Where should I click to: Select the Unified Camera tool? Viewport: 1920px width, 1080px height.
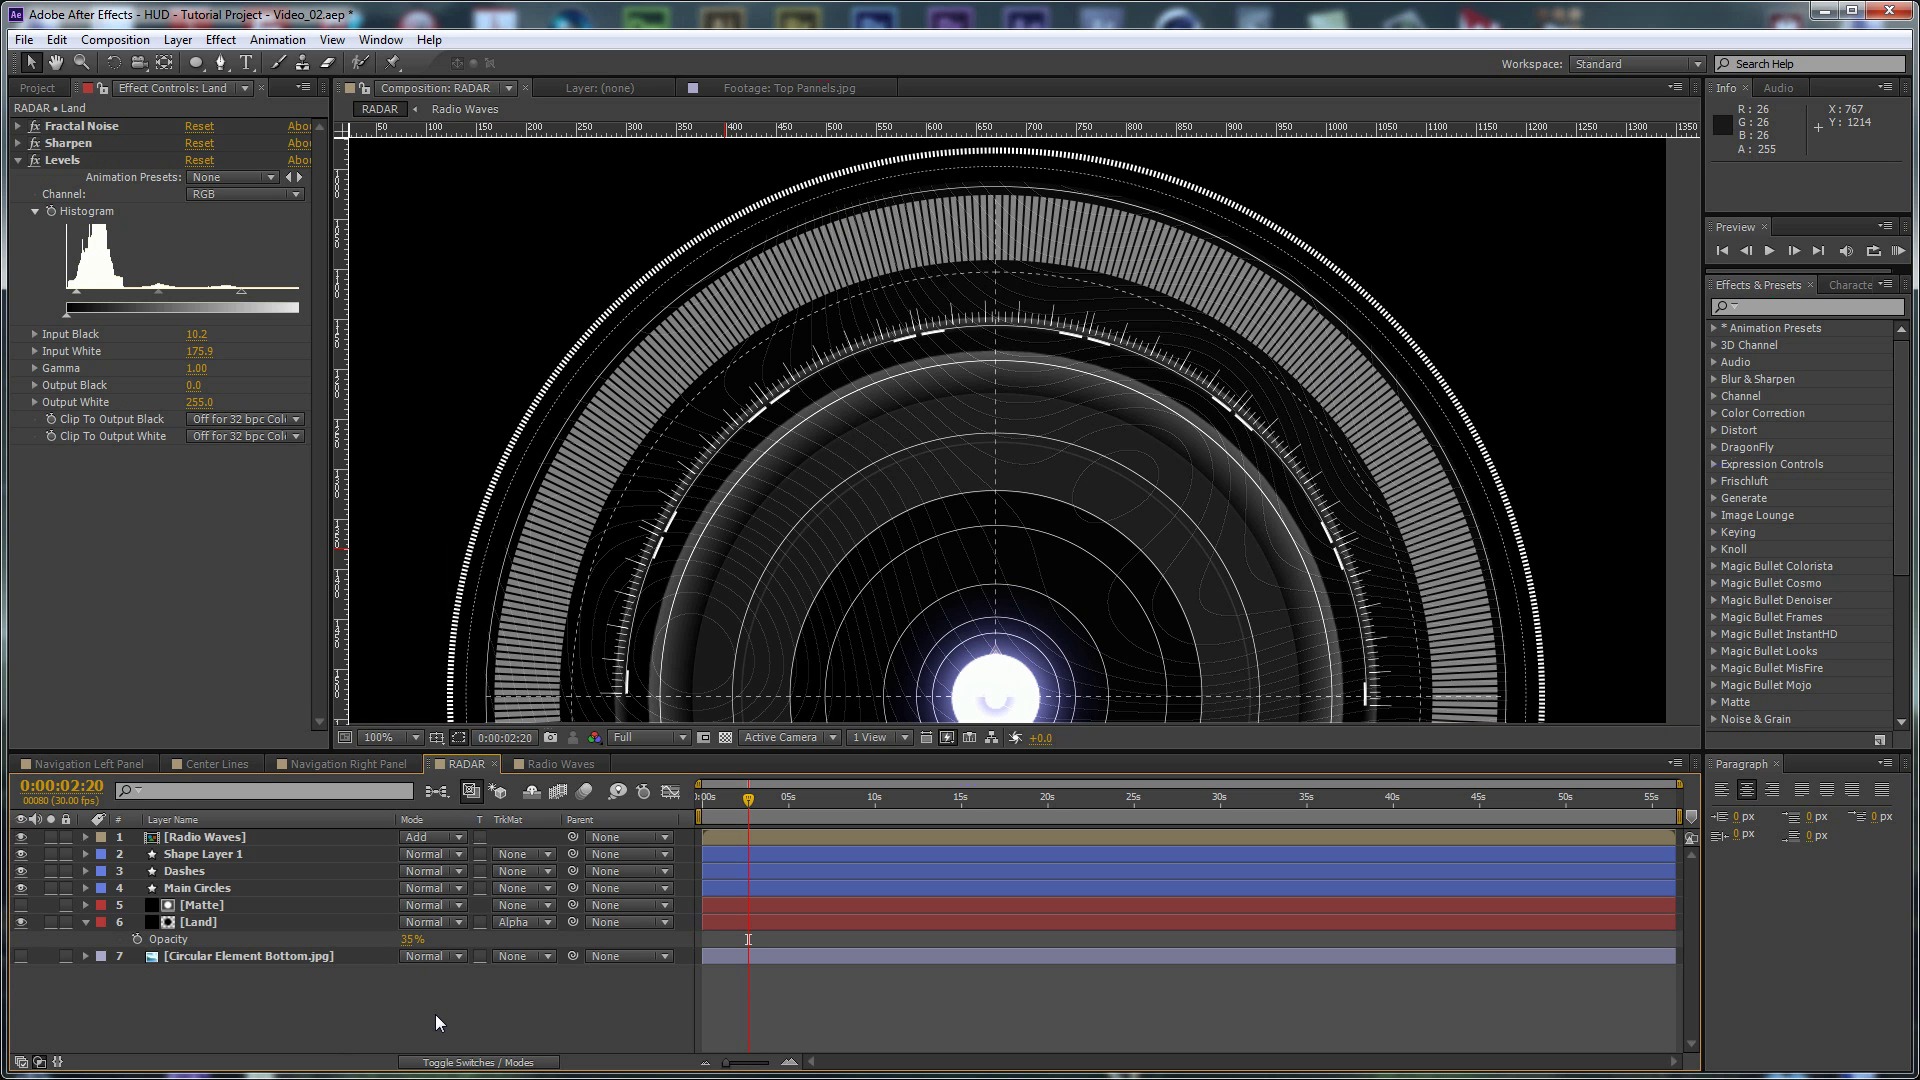[139, 63]
